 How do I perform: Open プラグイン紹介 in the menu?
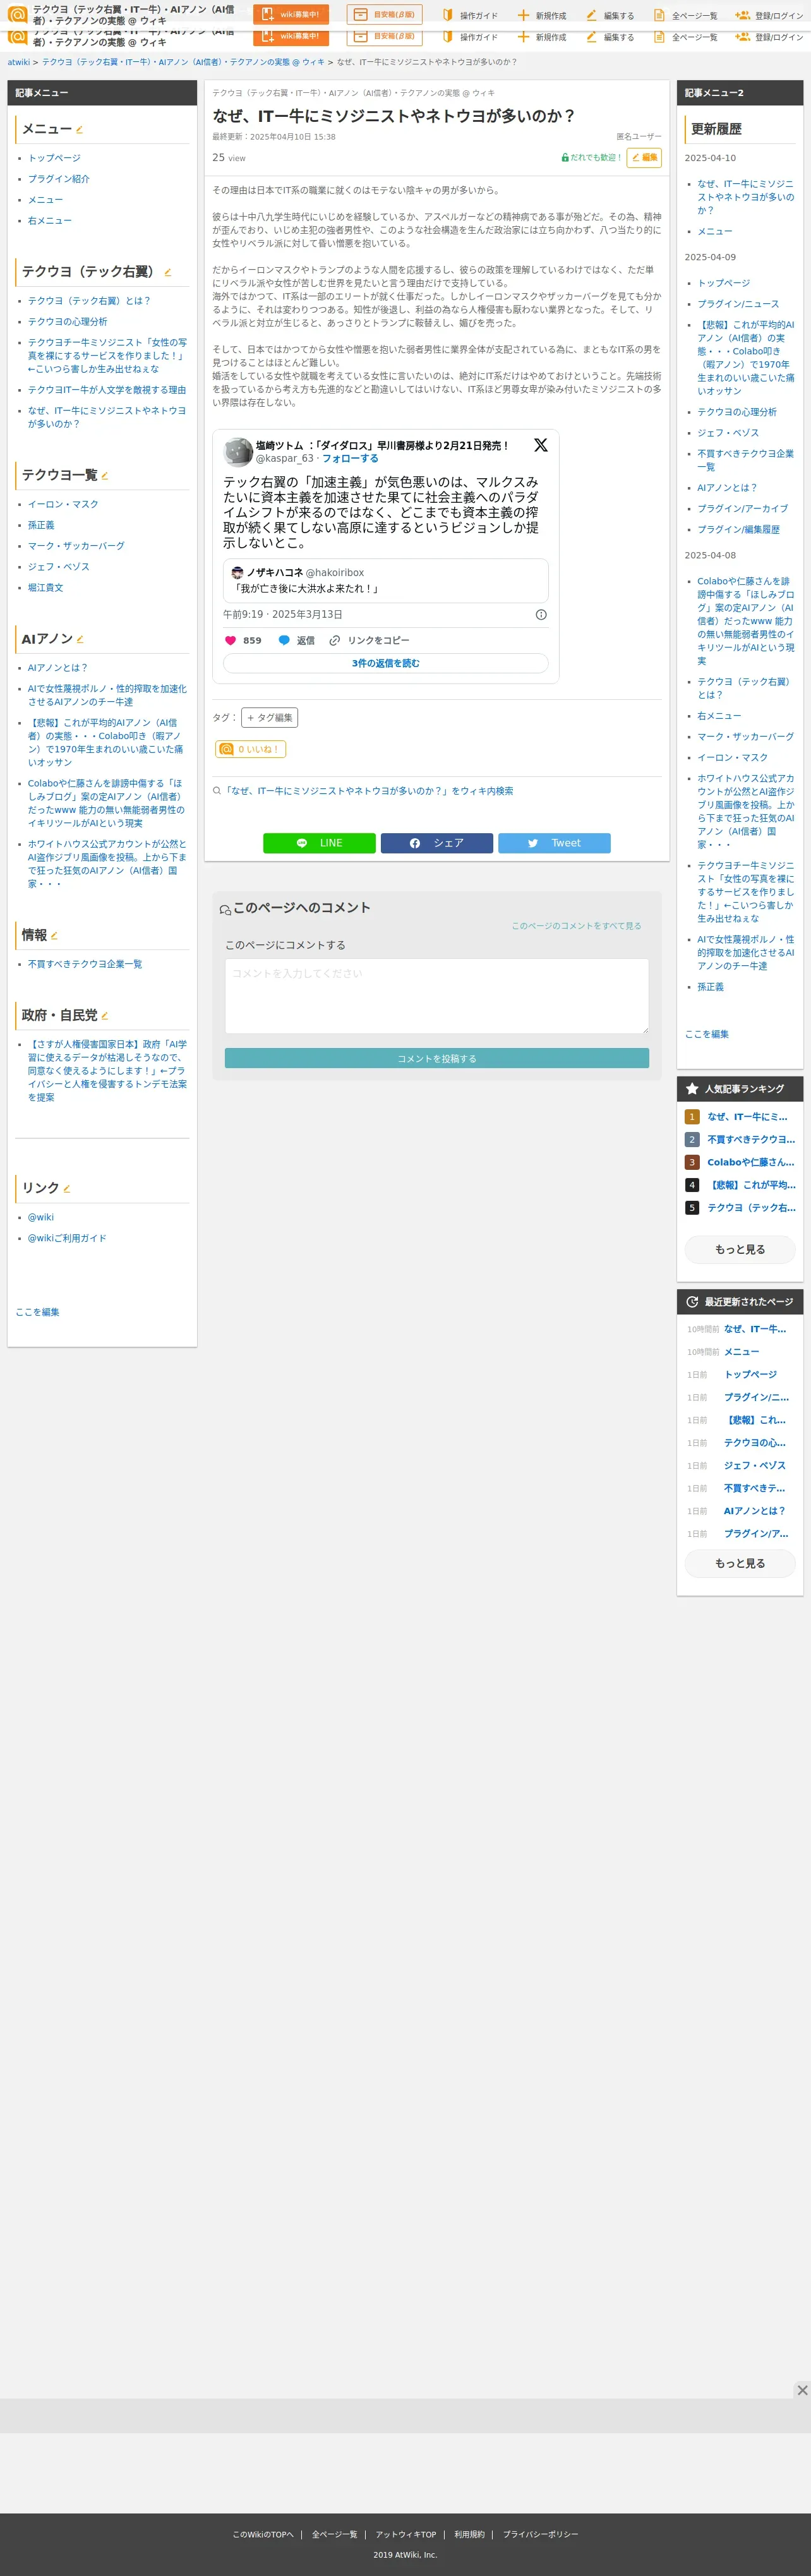(58, 179)
